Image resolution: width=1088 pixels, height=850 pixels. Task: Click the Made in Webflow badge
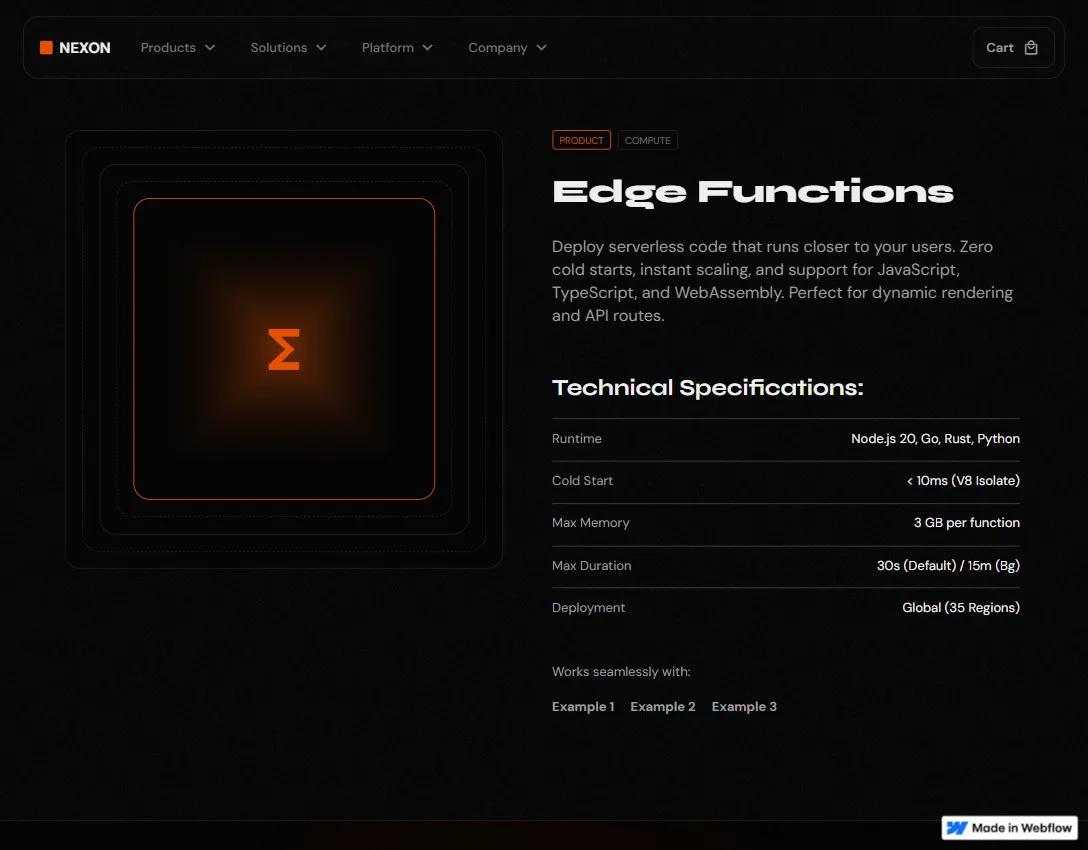tap(1009, 827)
